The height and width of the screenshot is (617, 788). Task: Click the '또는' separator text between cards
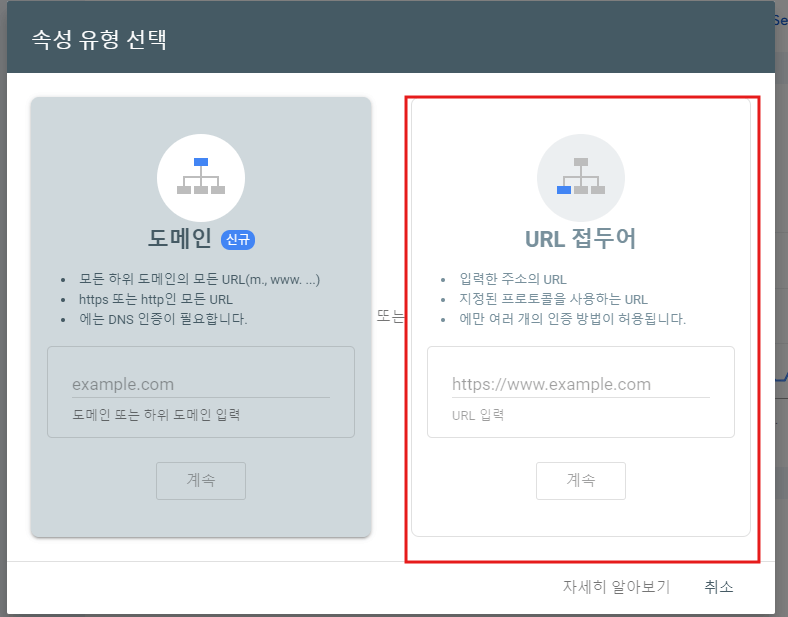[390, 316]
